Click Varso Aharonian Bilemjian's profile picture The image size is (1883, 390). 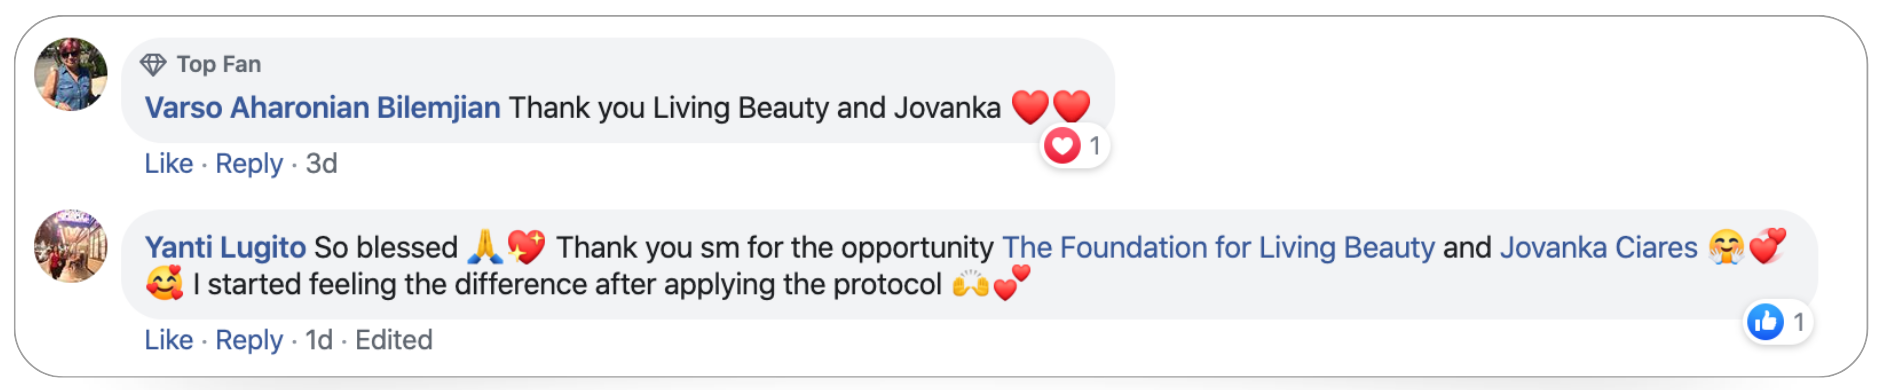pos(71,74)
